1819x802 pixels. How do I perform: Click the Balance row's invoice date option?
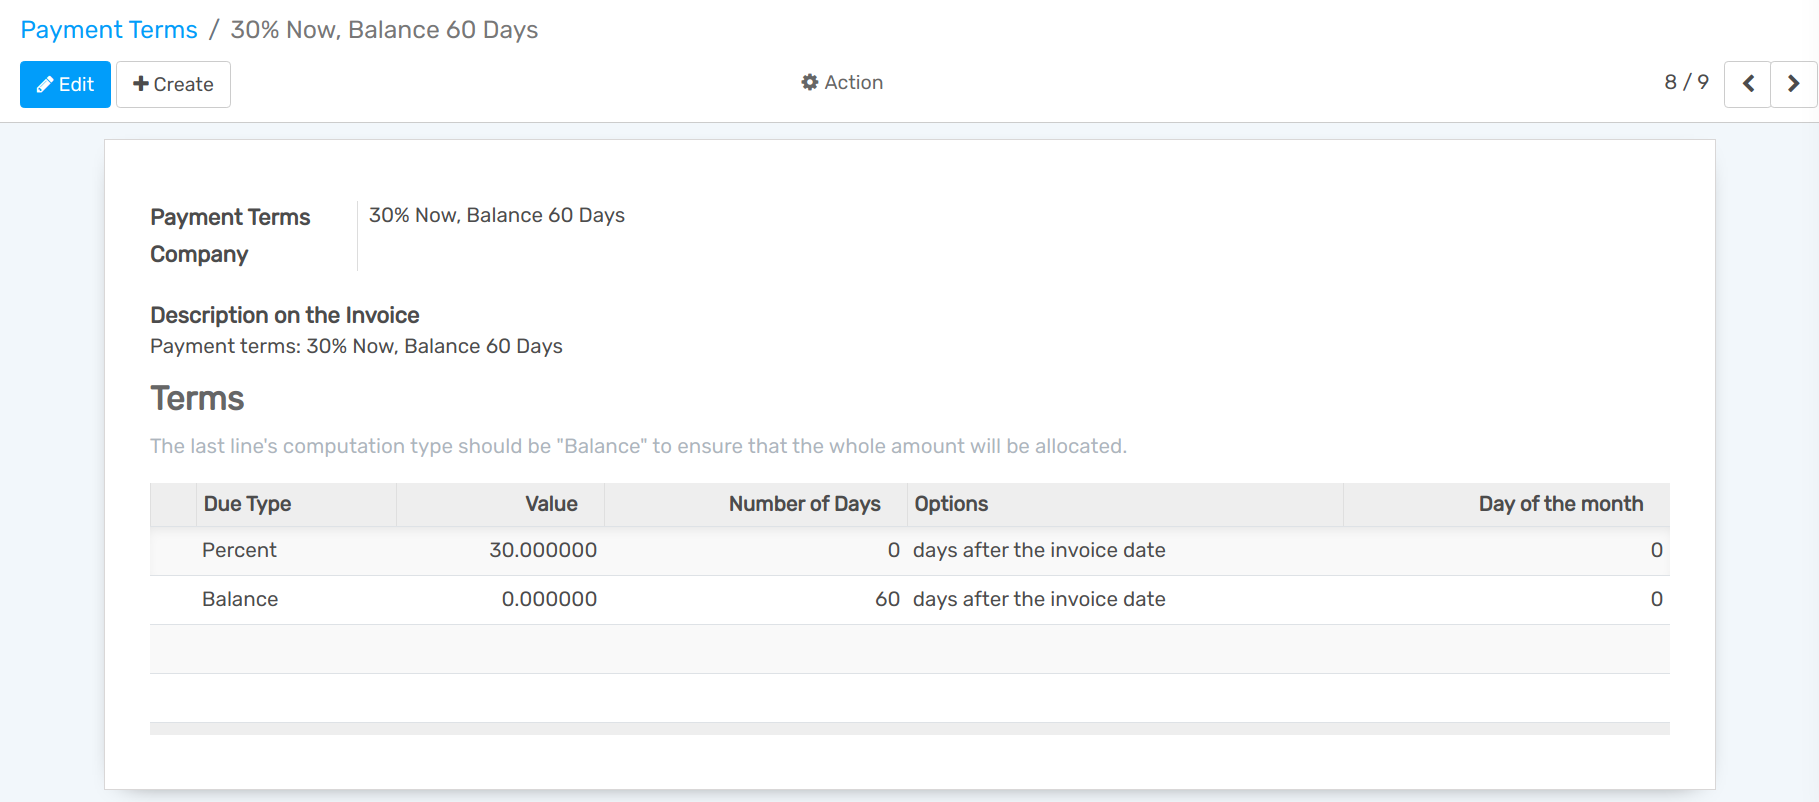[x=1039, y=599]
